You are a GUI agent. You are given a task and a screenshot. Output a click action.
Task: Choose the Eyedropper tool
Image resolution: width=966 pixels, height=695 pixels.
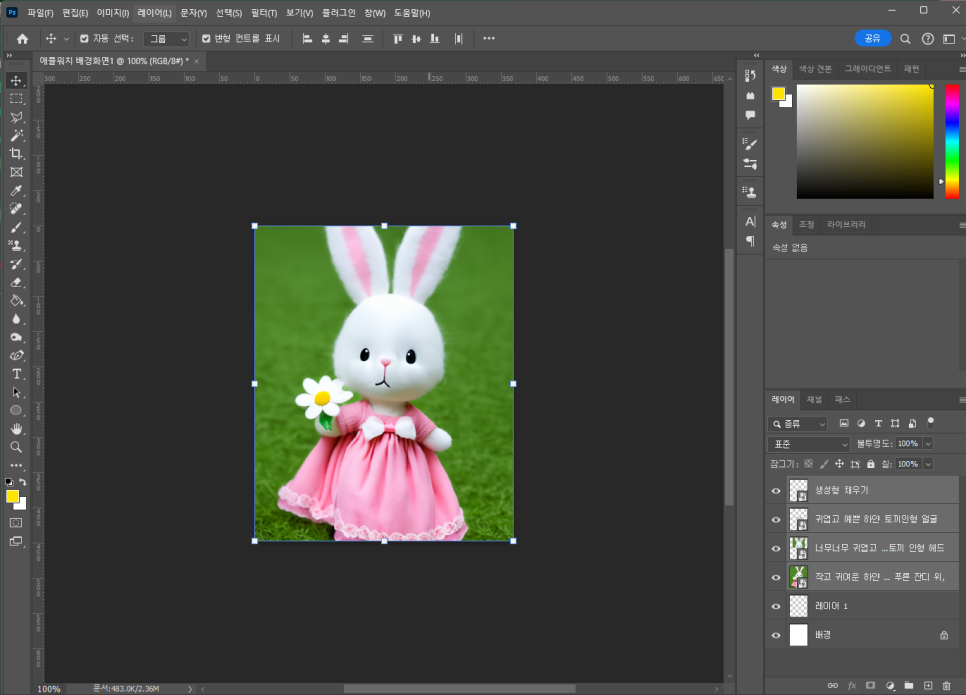point(16,190)
